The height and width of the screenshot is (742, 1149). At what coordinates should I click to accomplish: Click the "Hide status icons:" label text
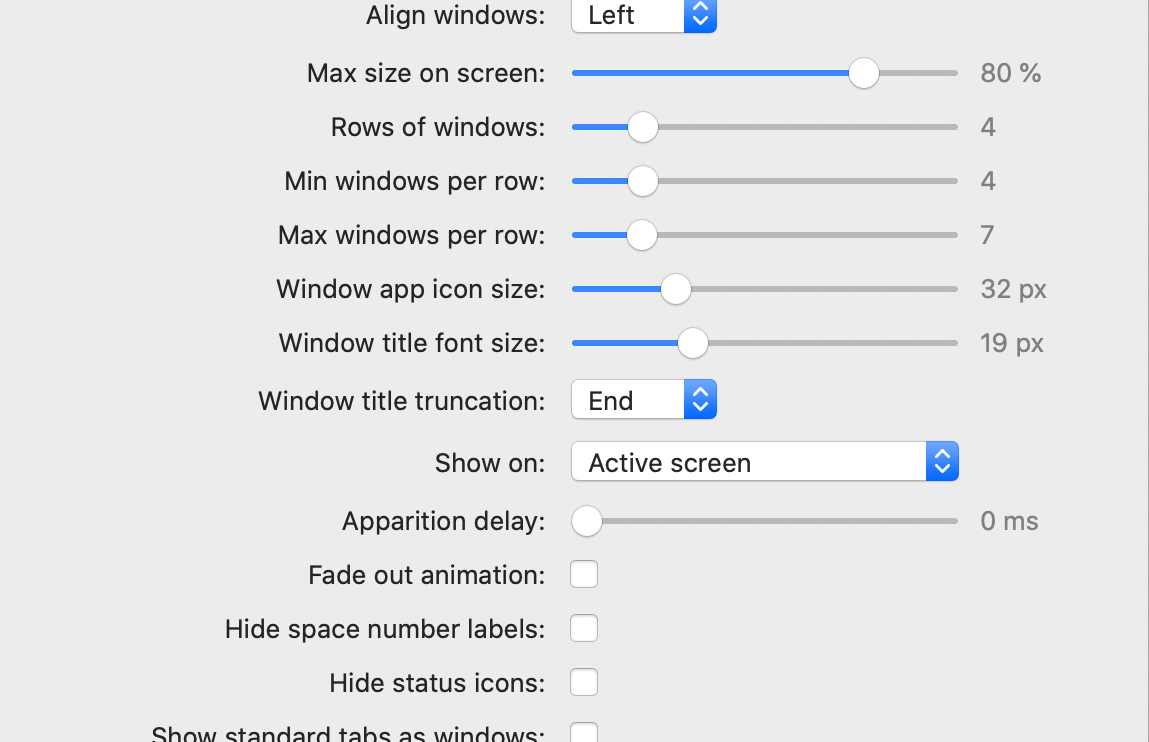click(437, 683)
